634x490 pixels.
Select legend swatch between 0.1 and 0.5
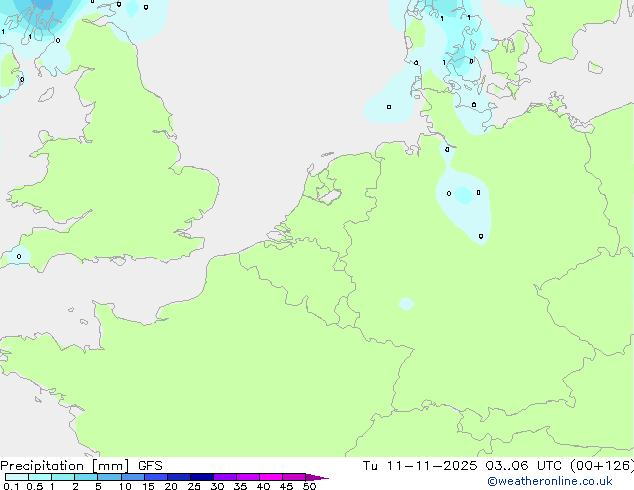click(17, 477)
